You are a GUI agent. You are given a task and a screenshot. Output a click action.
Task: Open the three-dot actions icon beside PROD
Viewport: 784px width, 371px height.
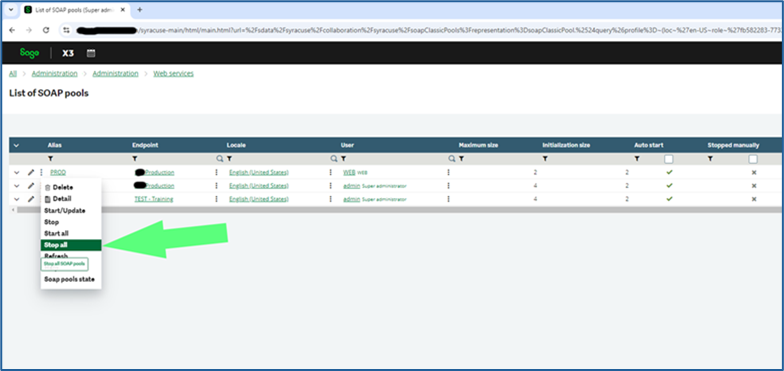click(x=42, y=172)
